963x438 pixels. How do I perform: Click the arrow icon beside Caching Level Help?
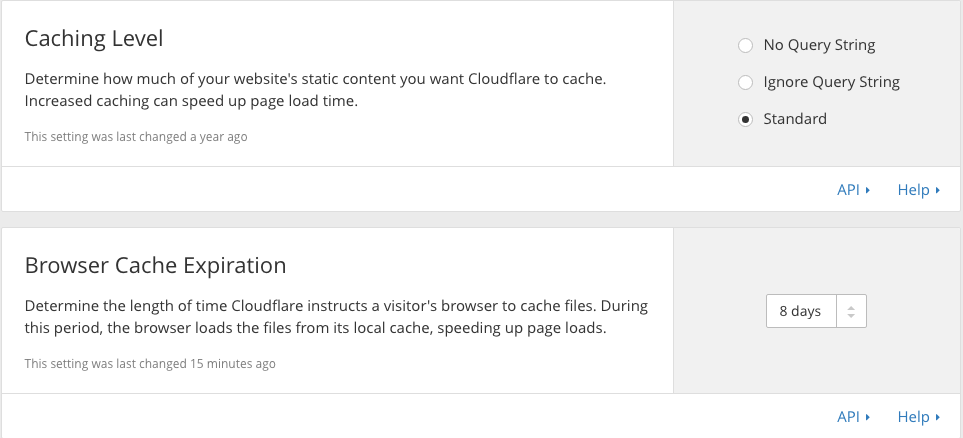click(x=938, y=190)
